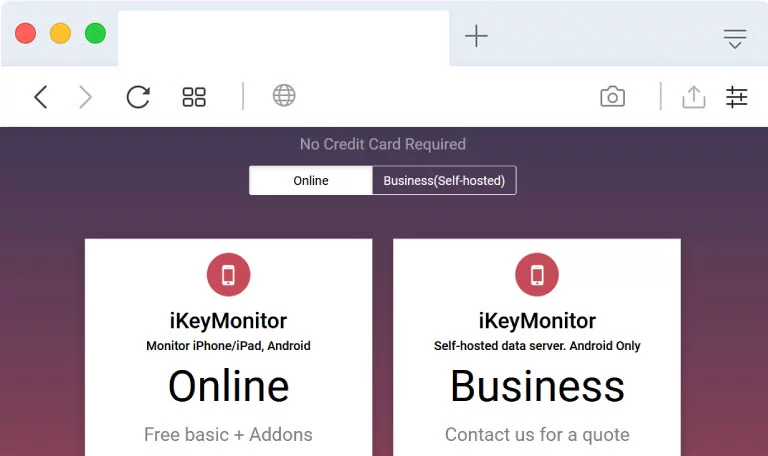Click the Online plan heading
The image size is (768, 456).
pos(228,386)
